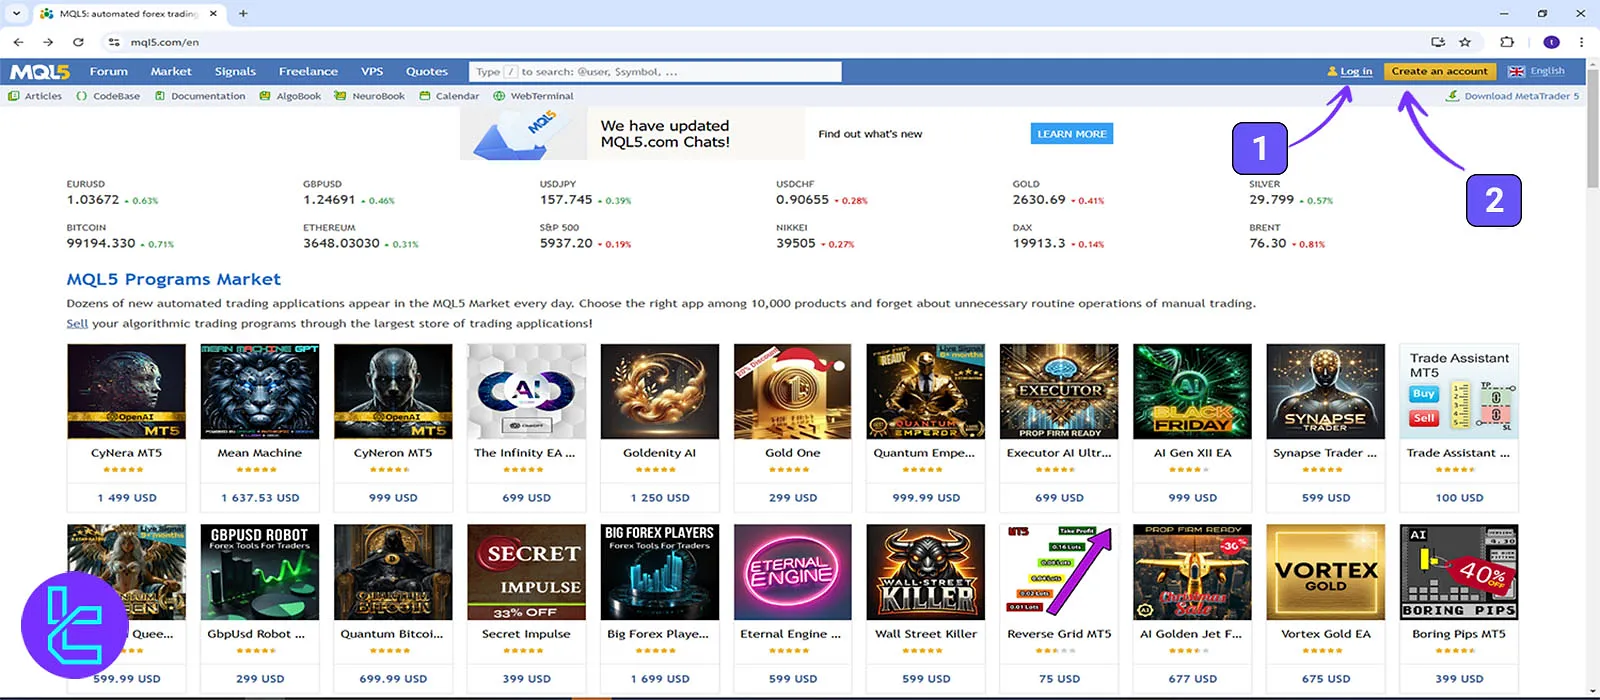This screenshot has height=700, width=1600.
Task: Open the CyNera MT5 product thumbnail
Action: 126,392
